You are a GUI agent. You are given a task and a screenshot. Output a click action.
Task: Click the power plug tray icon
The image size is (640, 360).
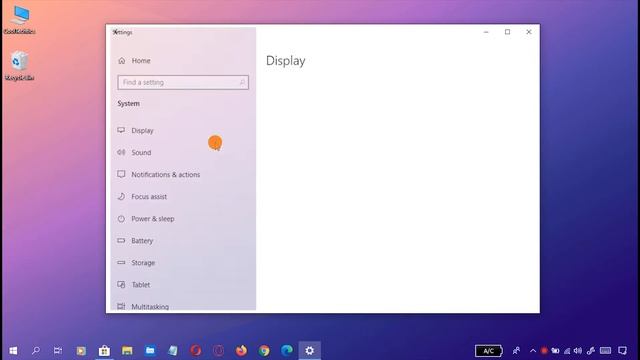[x=555, y=351]
